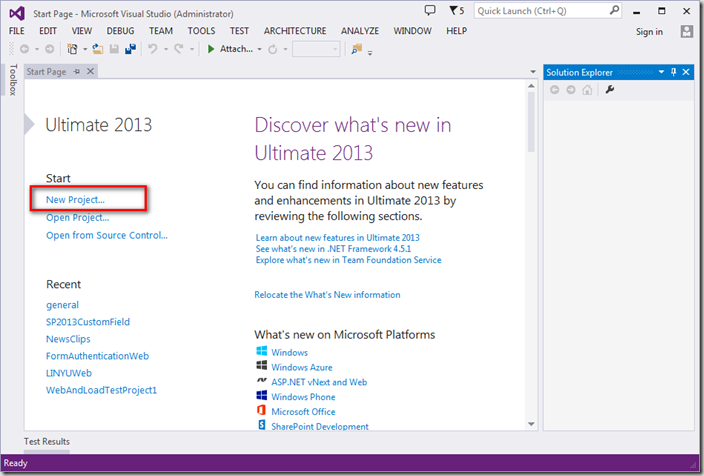Open the feedback speech bubble icon
The width and height of the screenshot is (704, 476).
(430, 10)
